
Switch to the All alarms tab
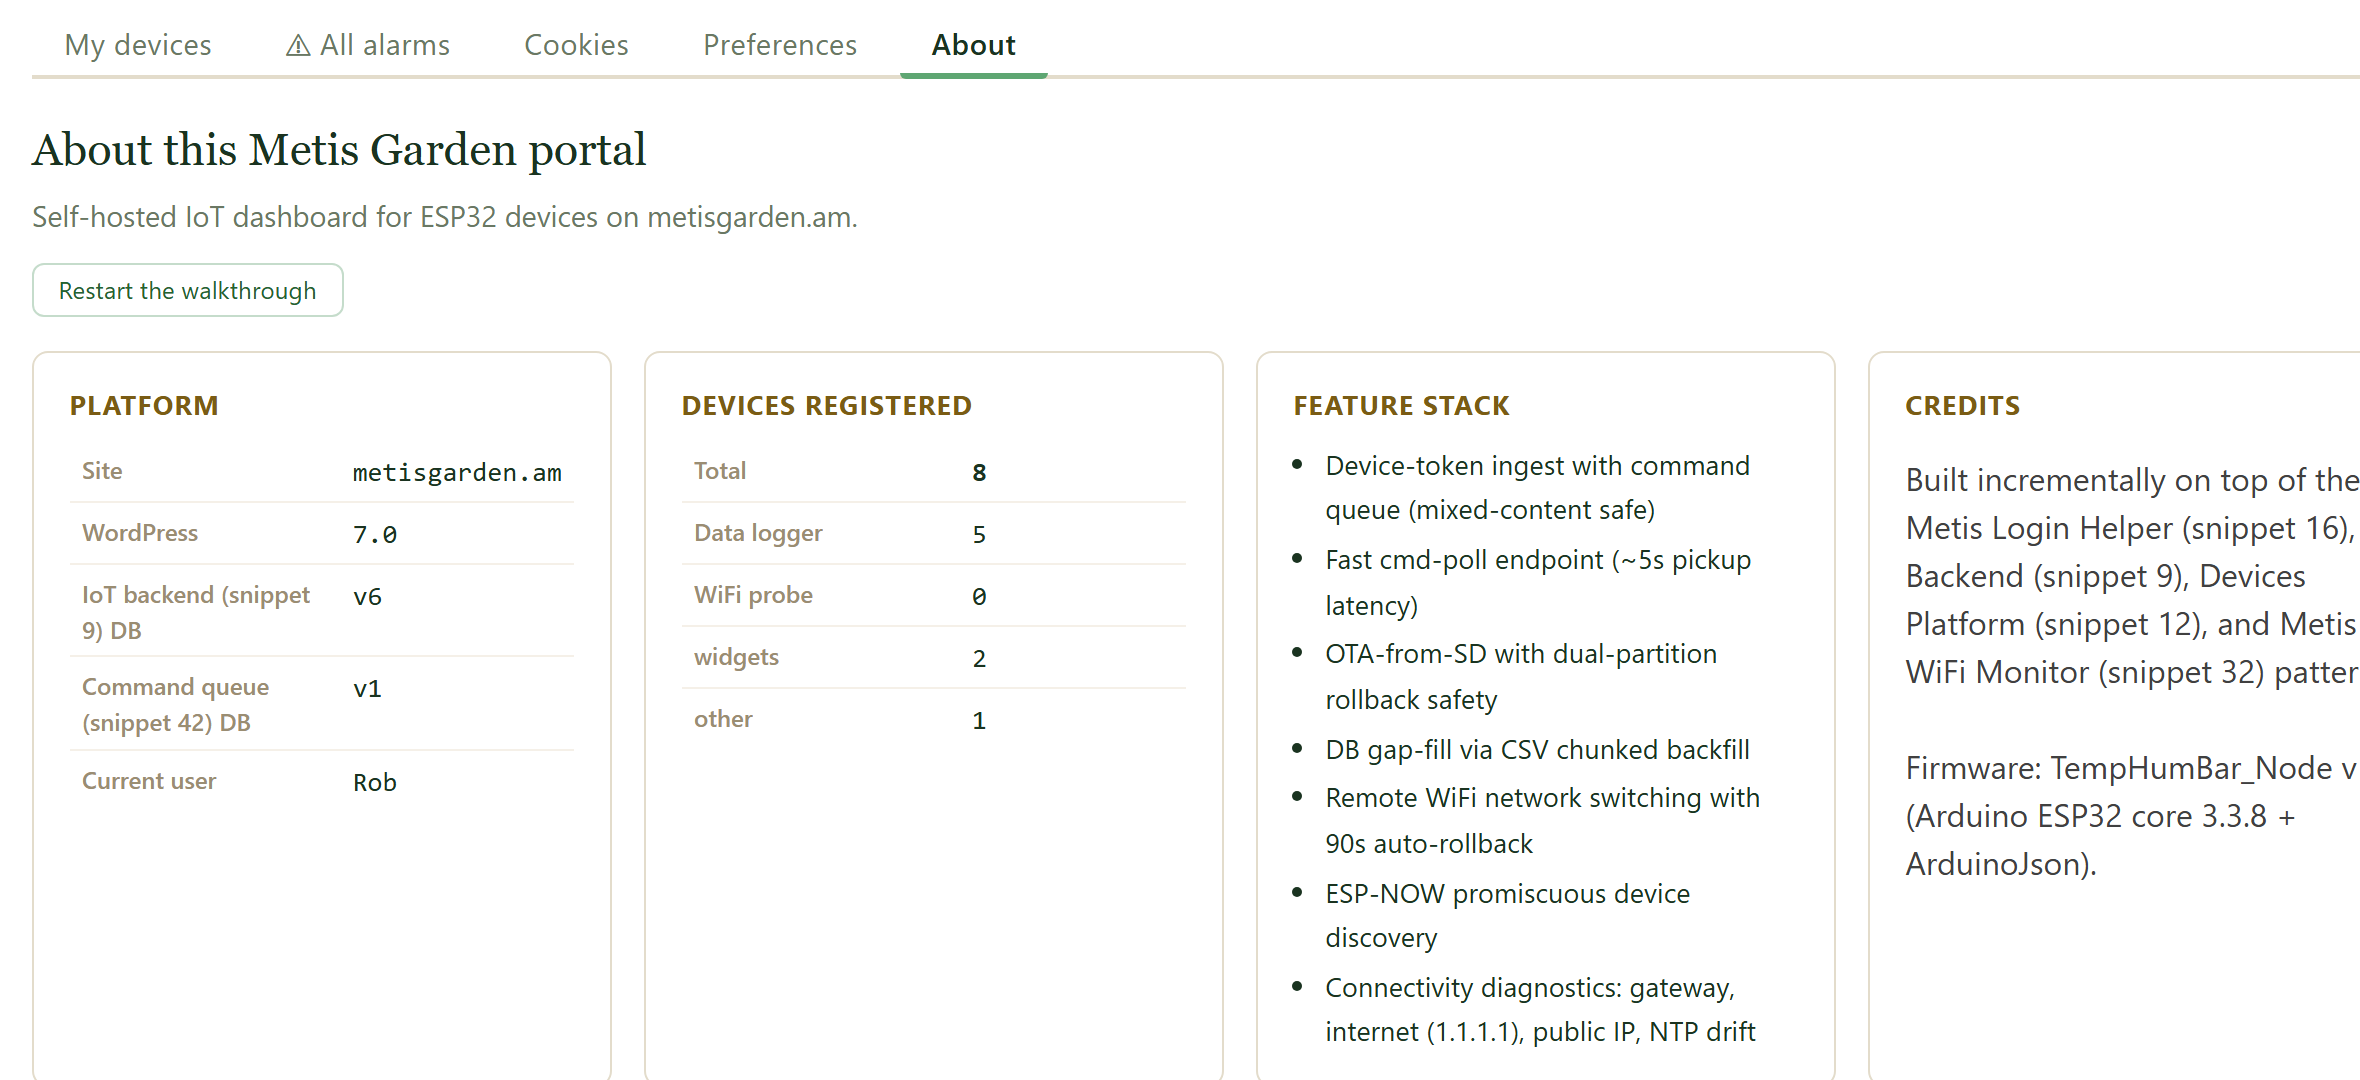click(x=368, y=45)
